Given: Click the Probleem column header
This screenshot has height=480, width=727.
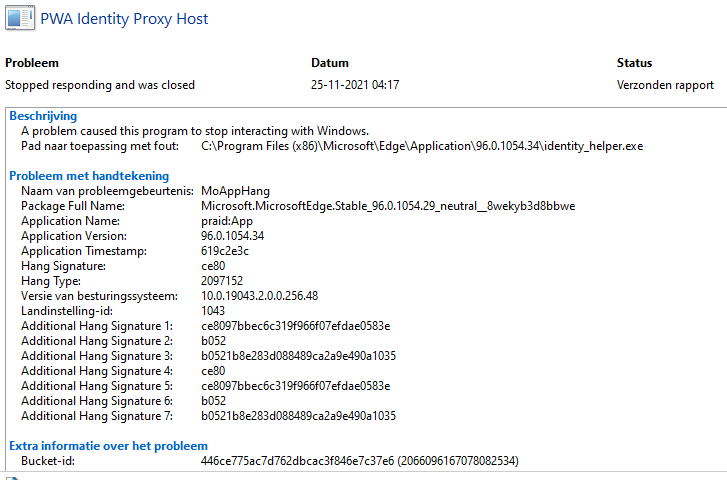Looking at the screenshot, I should coord(32,63).
